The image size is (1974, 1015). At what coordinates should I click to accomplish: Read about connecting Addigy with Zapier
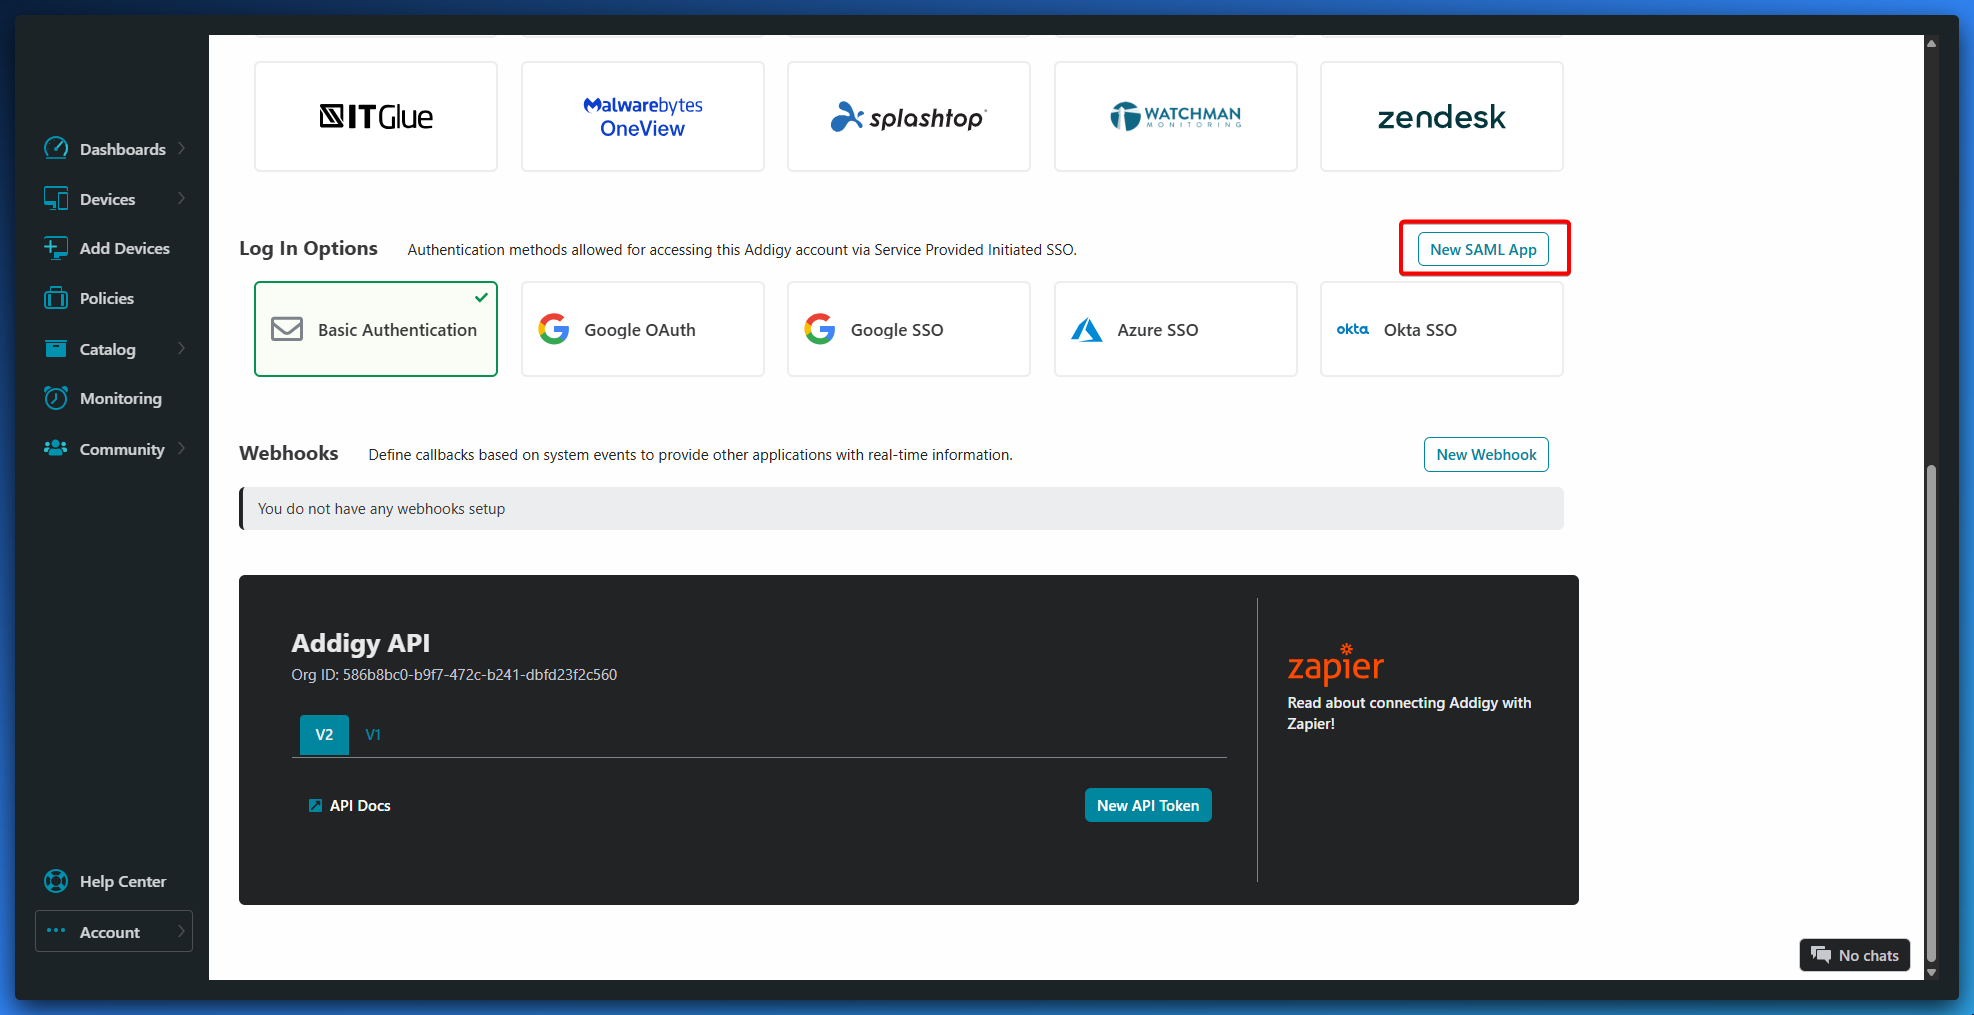1409,713
